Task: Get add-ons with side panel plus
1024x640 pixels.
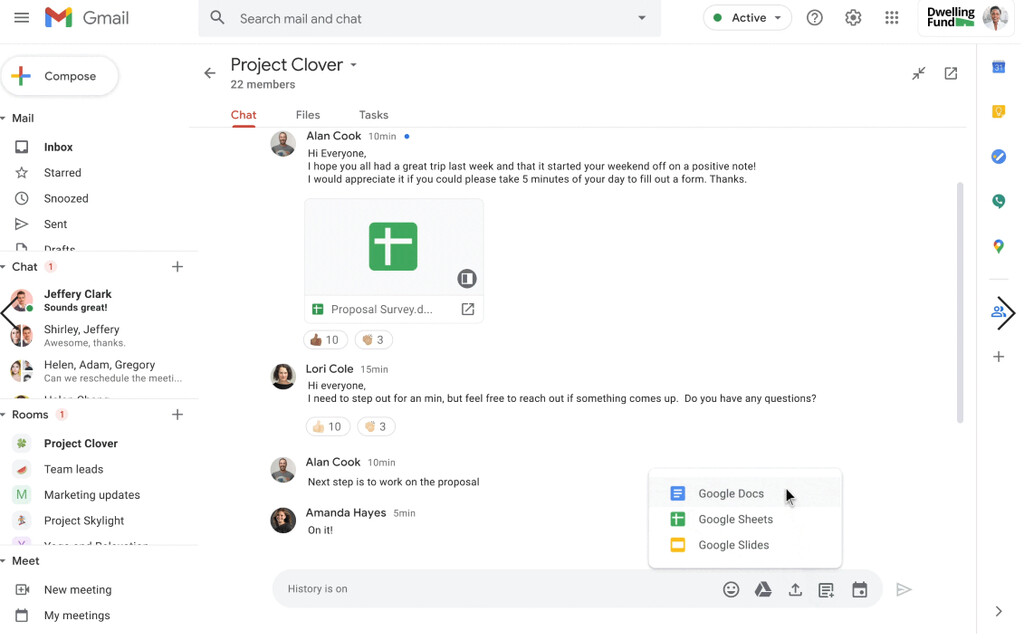Action: click(999, 357)
